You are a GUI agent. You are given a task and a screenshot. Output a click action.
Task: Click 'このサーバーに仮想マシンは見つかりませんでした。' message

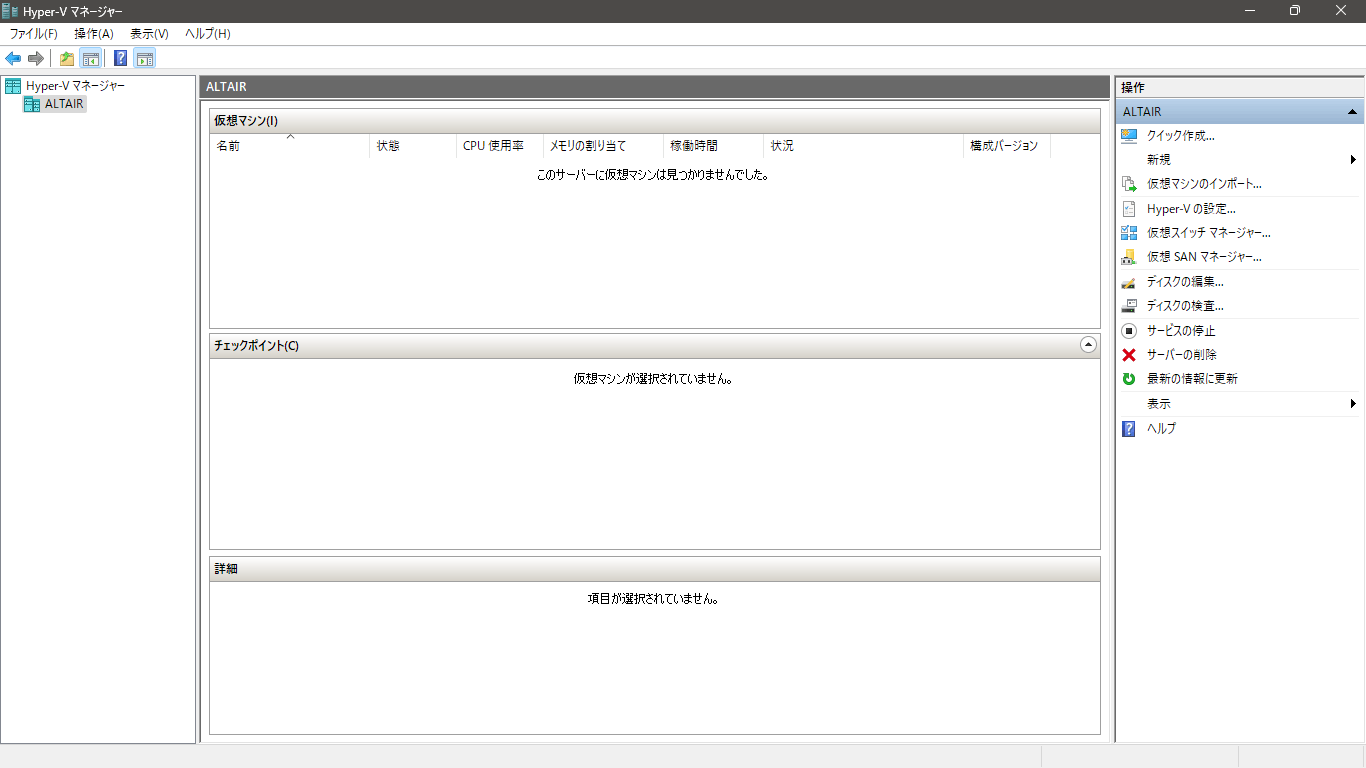coord(652,175)
